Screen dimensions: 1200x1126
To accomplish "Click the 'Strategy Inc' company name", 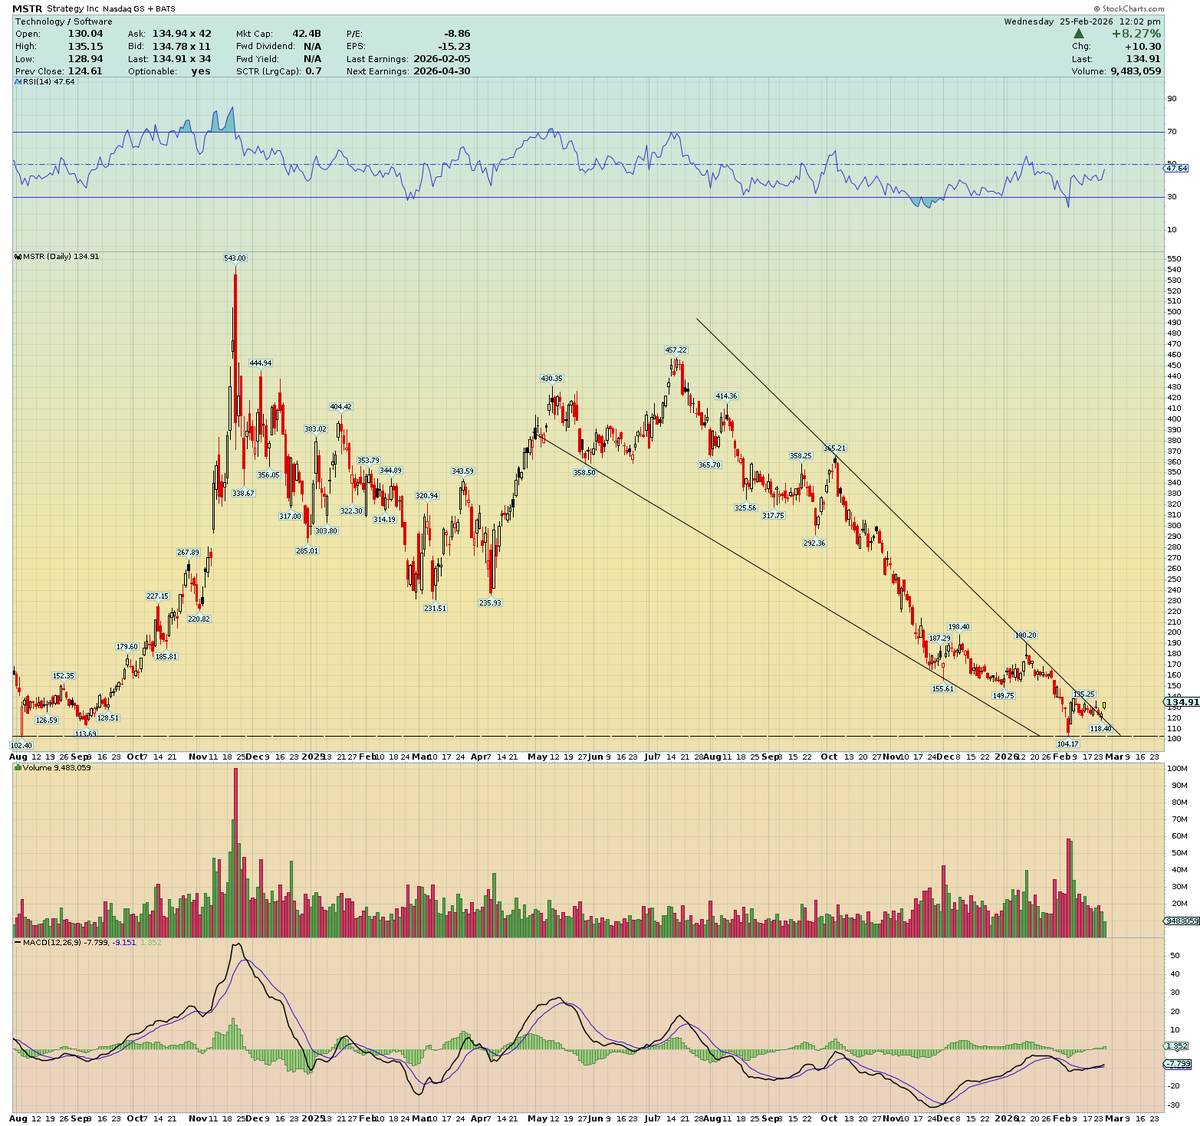I will tap(73, 8).
